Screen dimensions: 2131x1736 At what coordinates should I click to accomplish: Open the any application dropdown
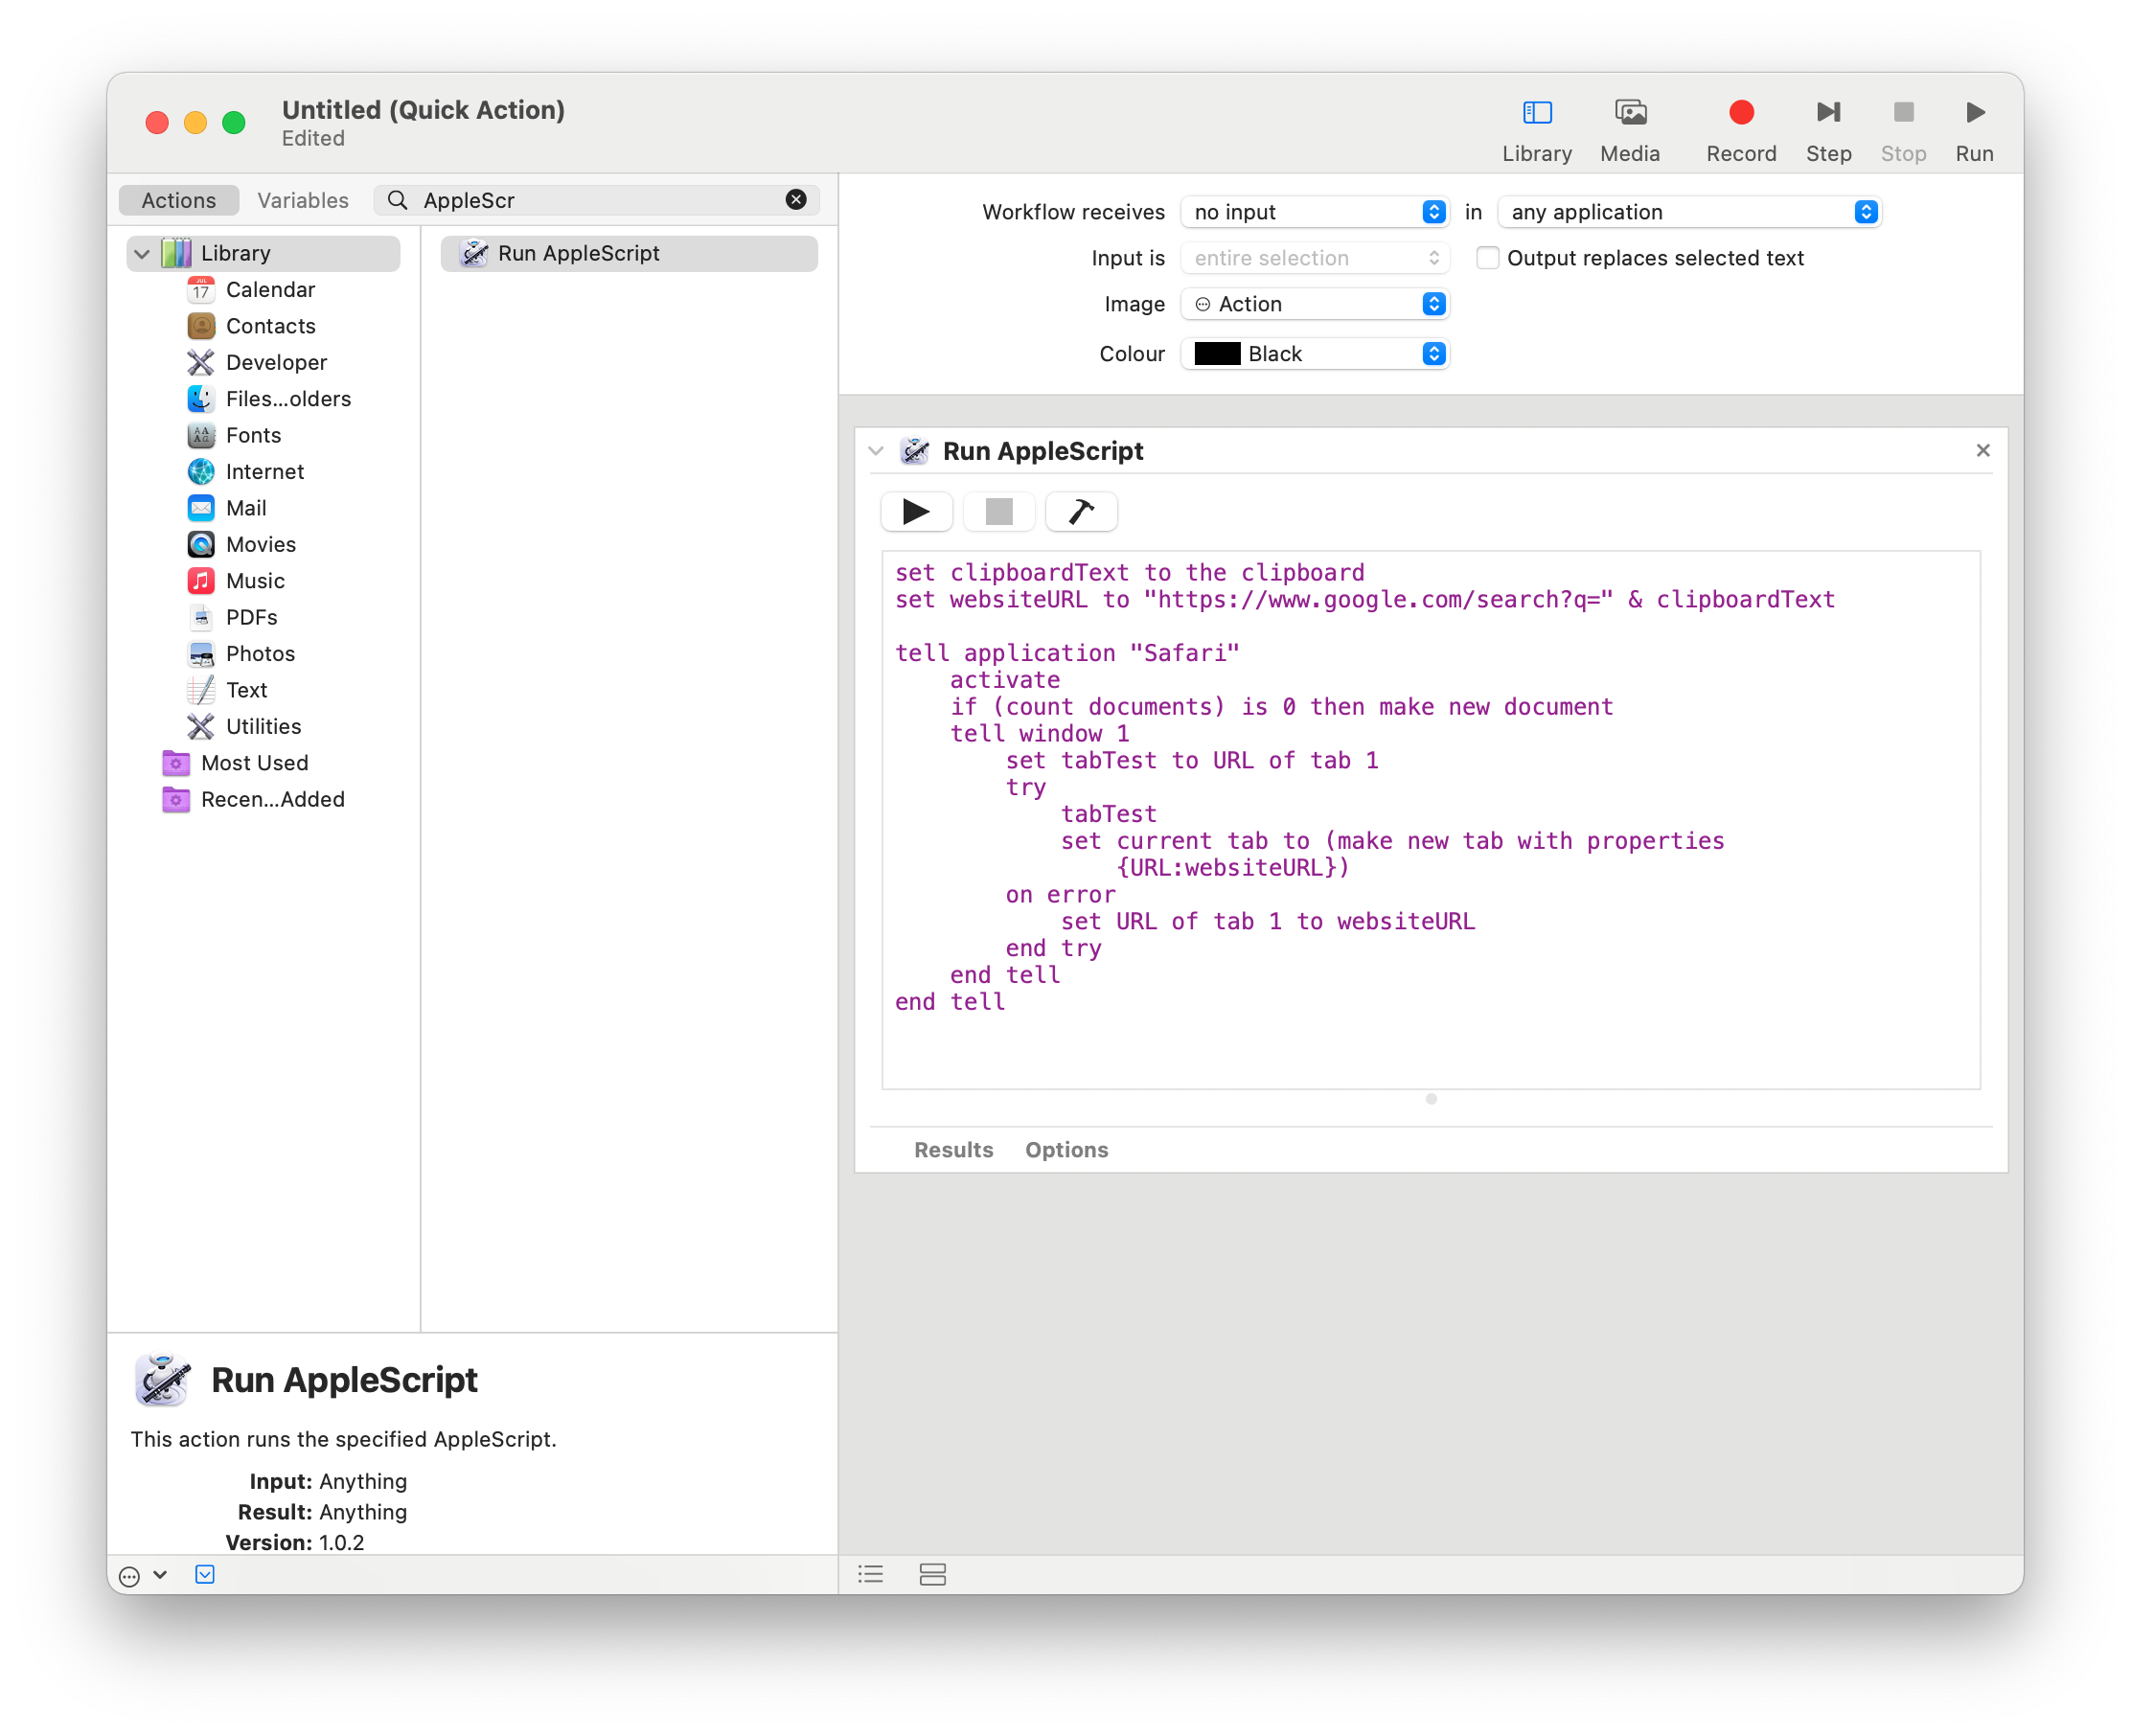pyautogui.click(x=1688, y=212)
